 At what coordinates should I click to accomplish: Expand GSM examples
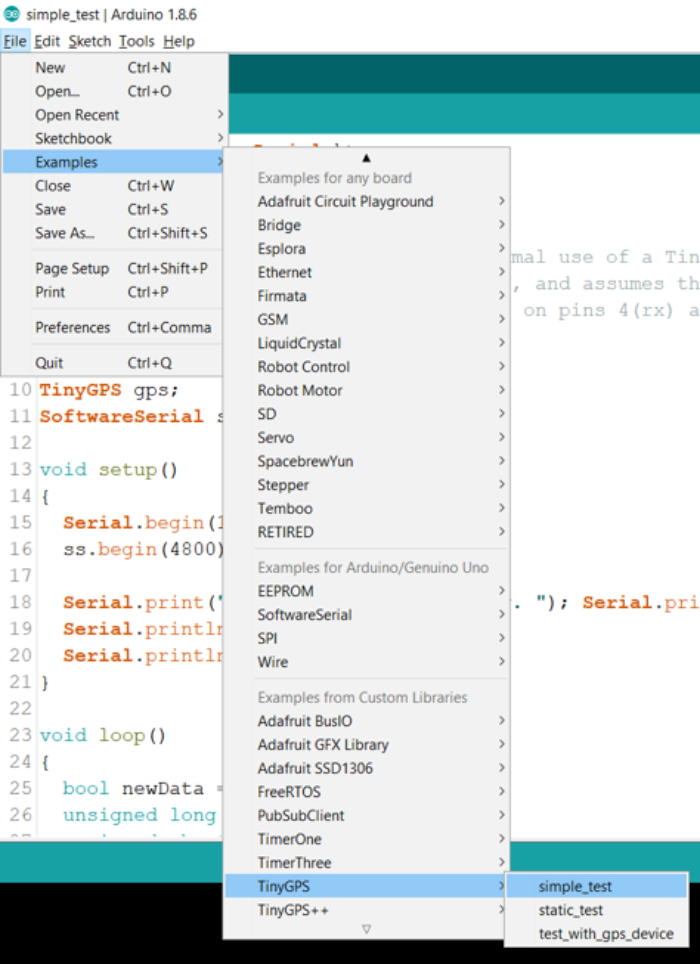point(366,320)
